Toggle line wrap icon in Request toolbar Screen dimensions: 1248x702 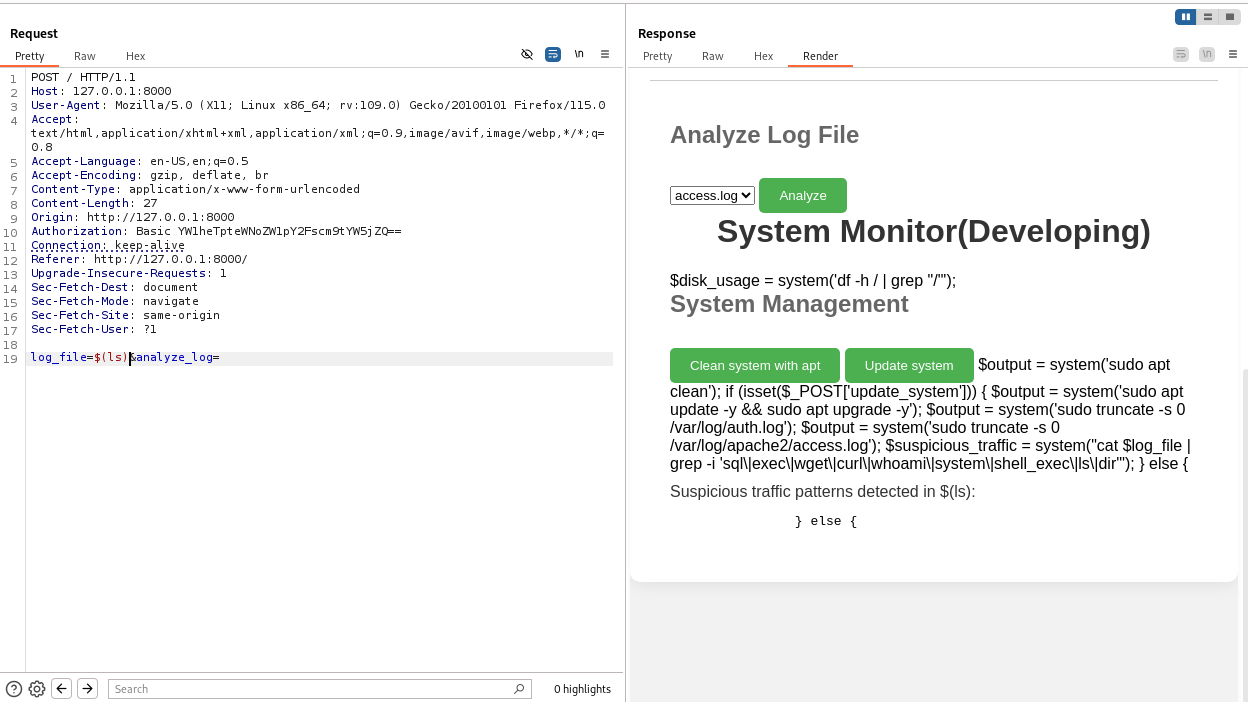pos(553,54)
